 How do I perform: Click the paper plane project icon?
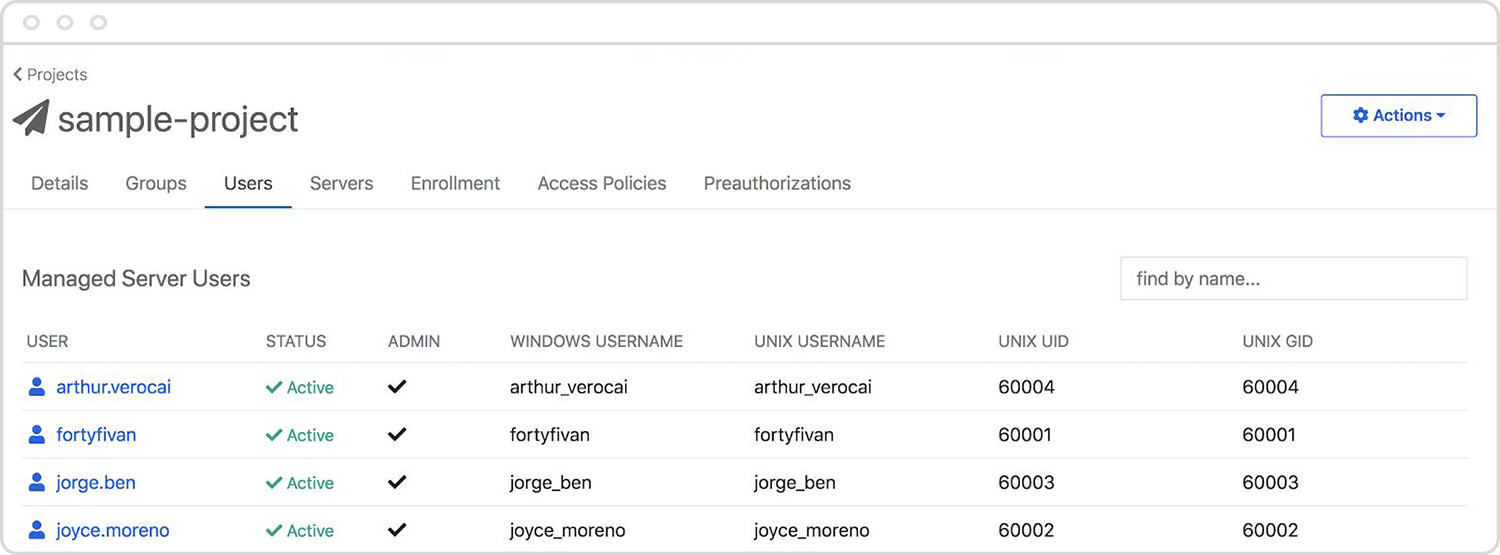point(31,118)
